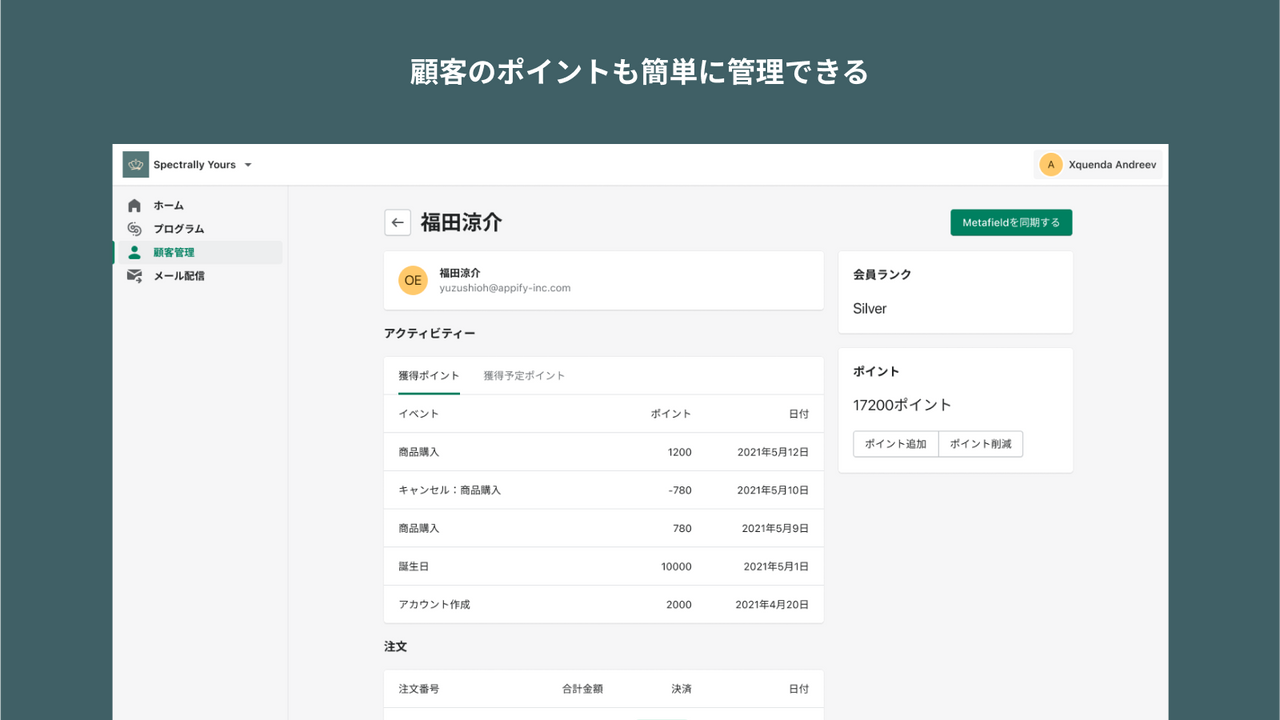Click the 17200ポイント total
Screen dimensions: 1280x720
(902, 405)
